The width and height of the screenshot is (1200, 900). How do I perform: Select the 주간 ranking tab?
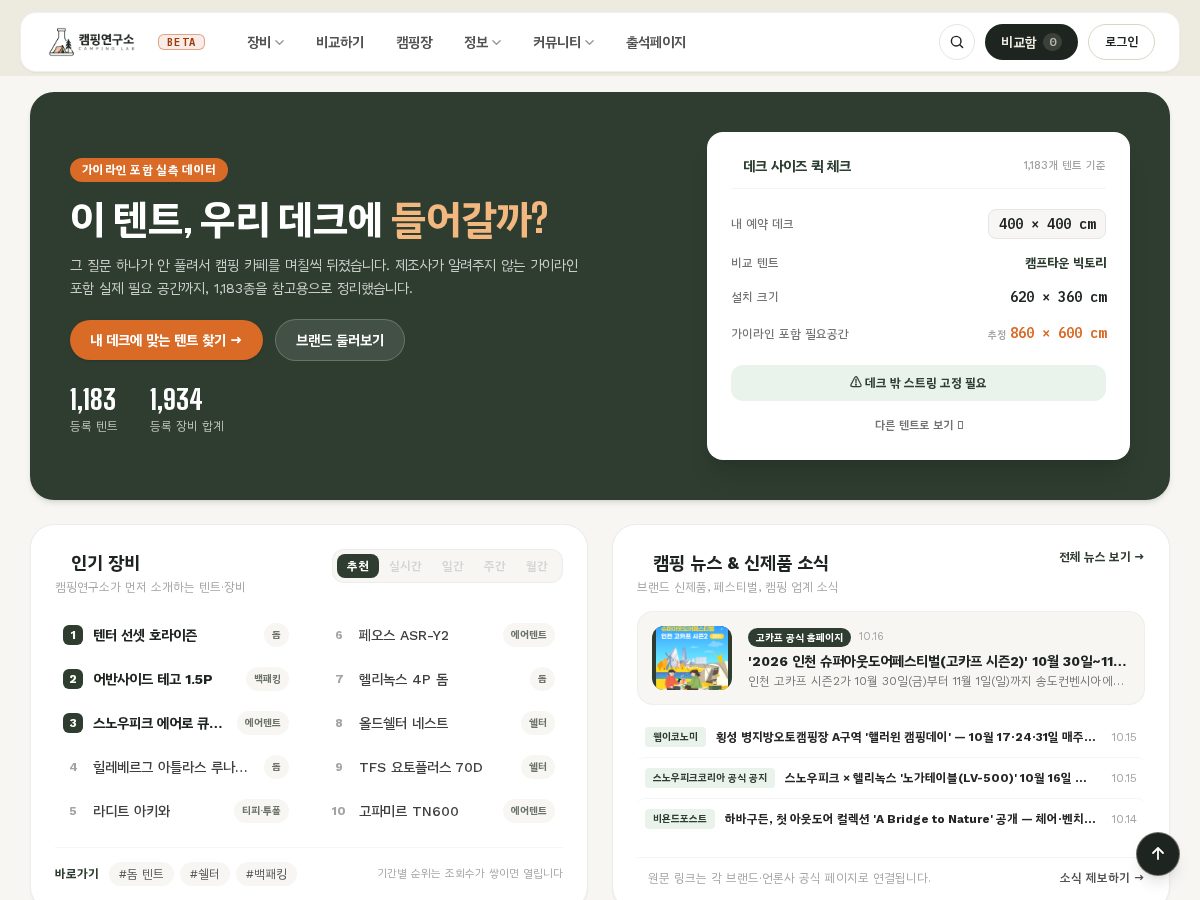495,566
